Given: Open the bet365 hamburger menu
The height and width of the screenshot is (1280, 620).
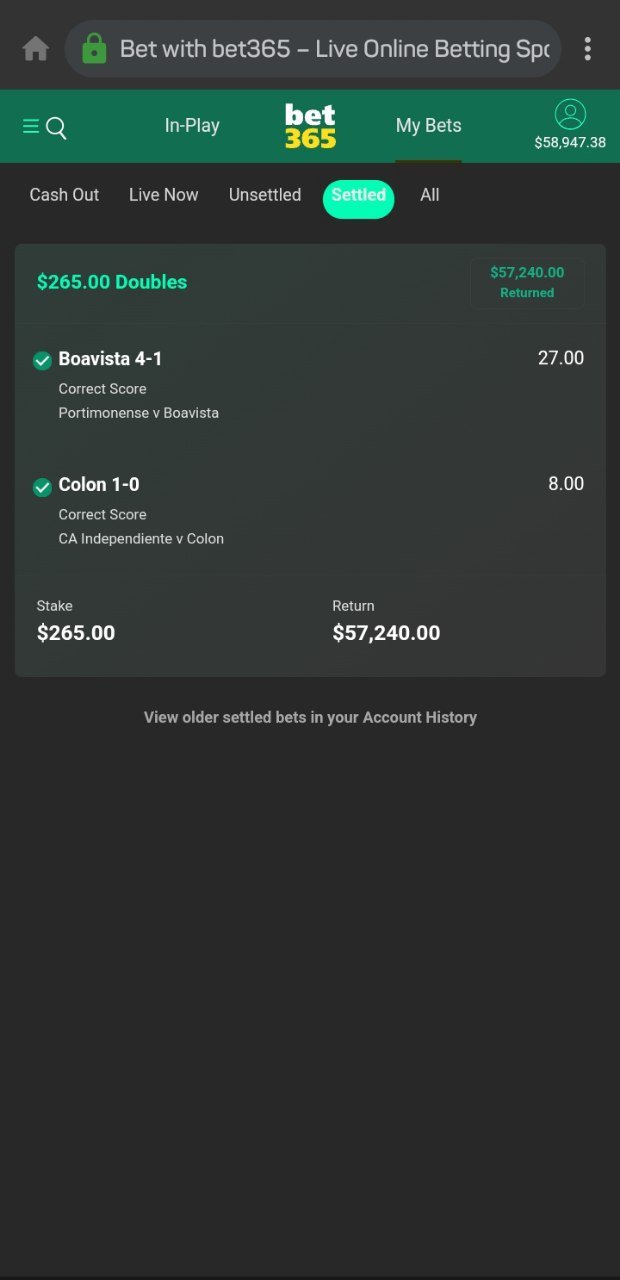Looking at the screenshot, I should (31, 126).
